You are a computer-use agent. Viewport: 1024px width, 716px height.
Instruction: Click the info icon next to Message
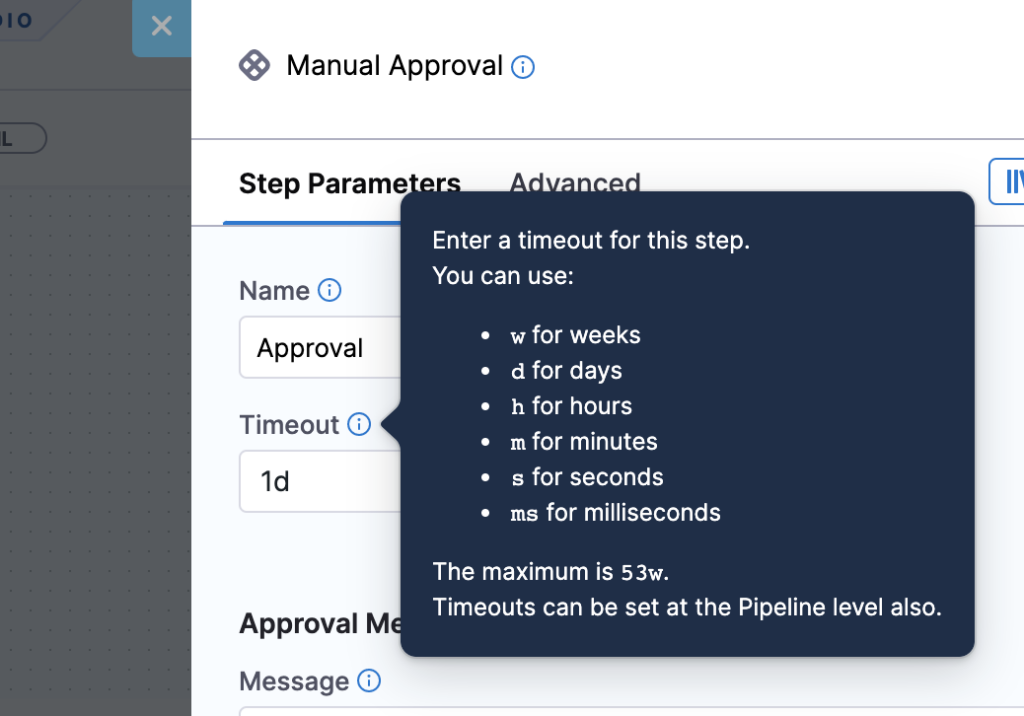(x=368, y=681)
